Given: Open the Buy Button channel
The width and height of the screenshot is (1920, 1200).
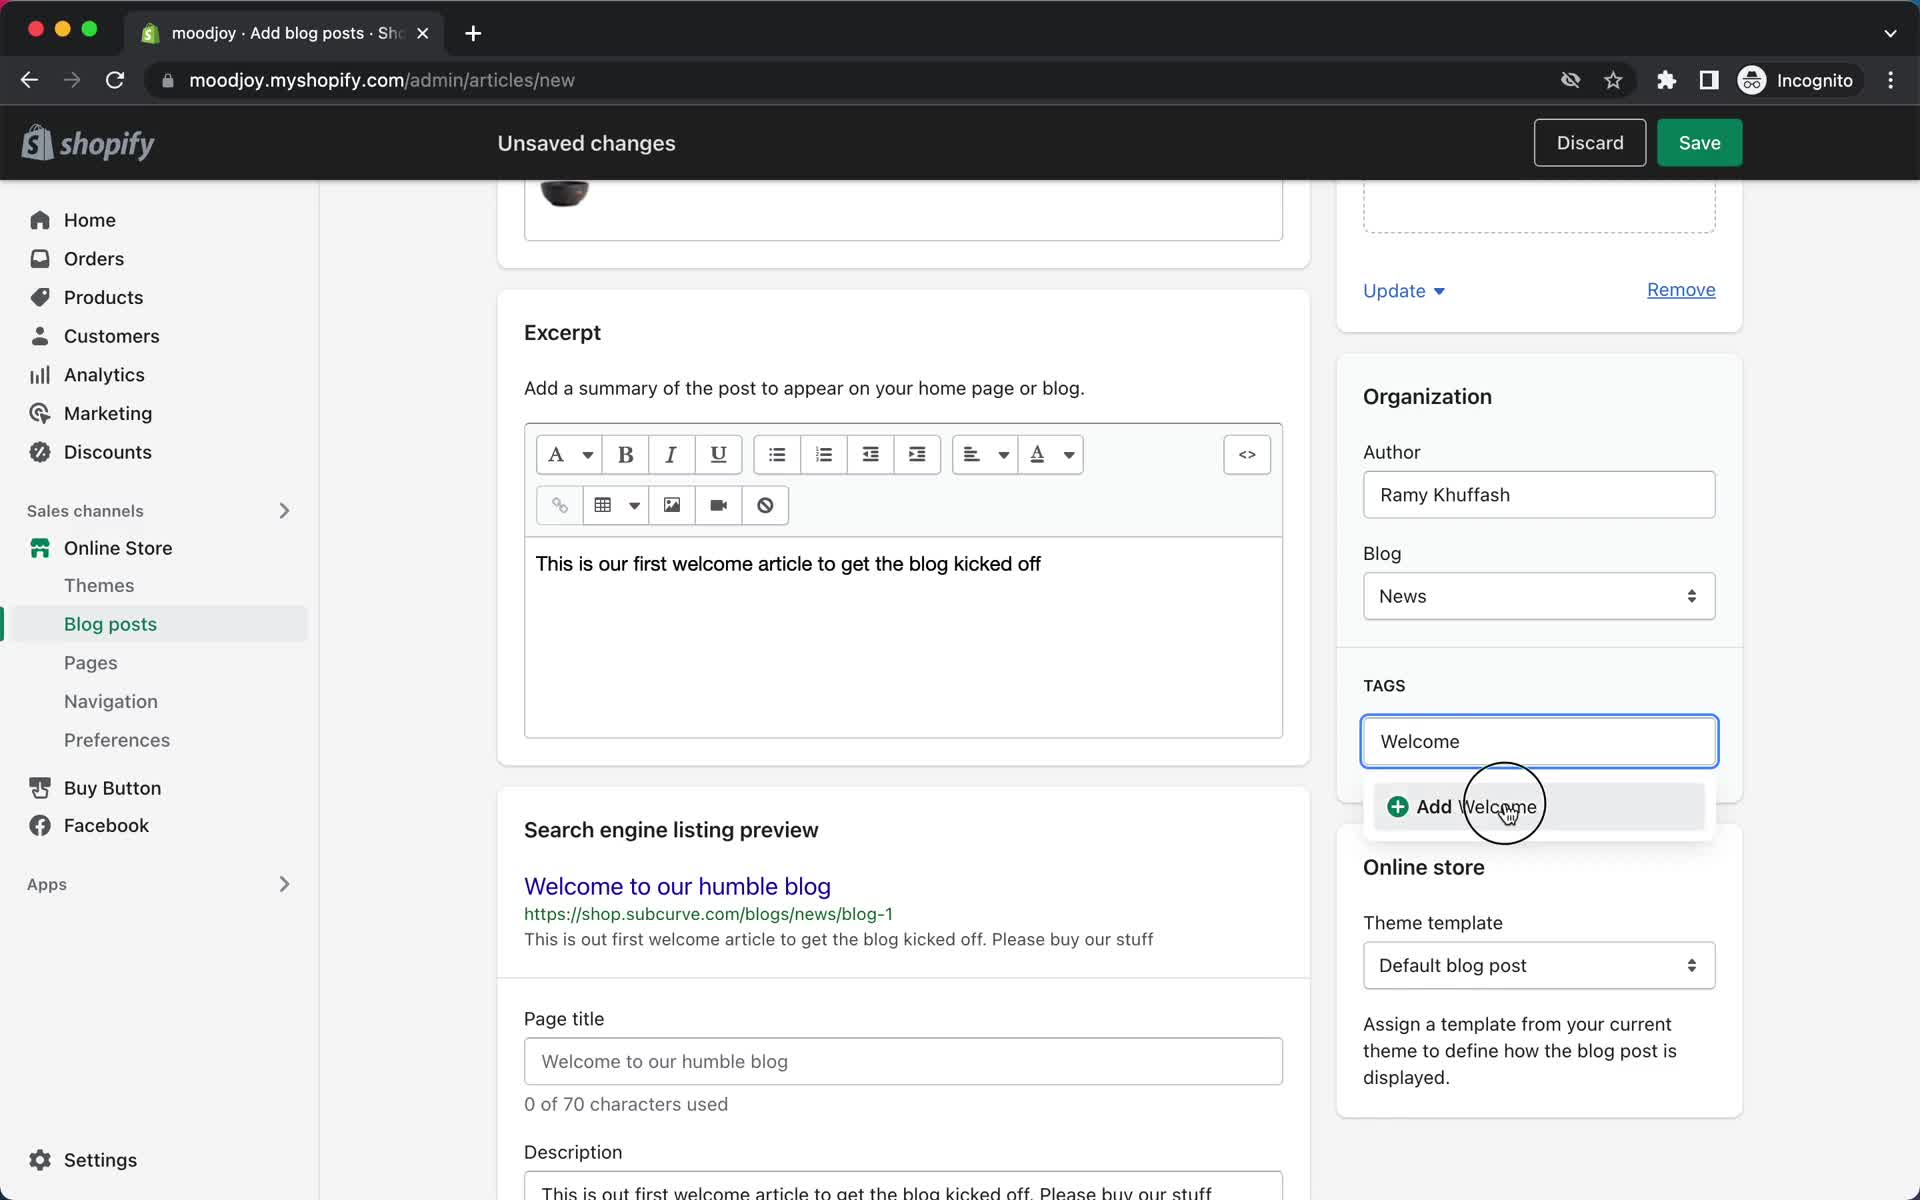Looking at the screenshot, I should click(x=112, y=788).
